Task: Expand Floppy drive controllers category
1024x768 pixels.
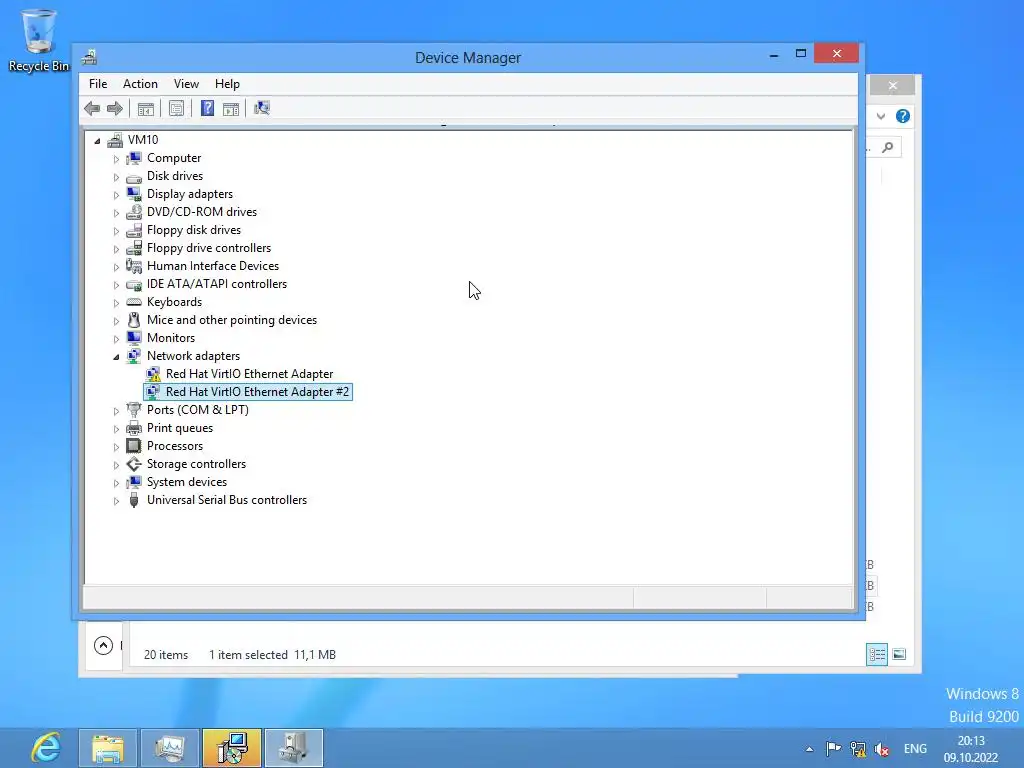Action: click(116, 249)
